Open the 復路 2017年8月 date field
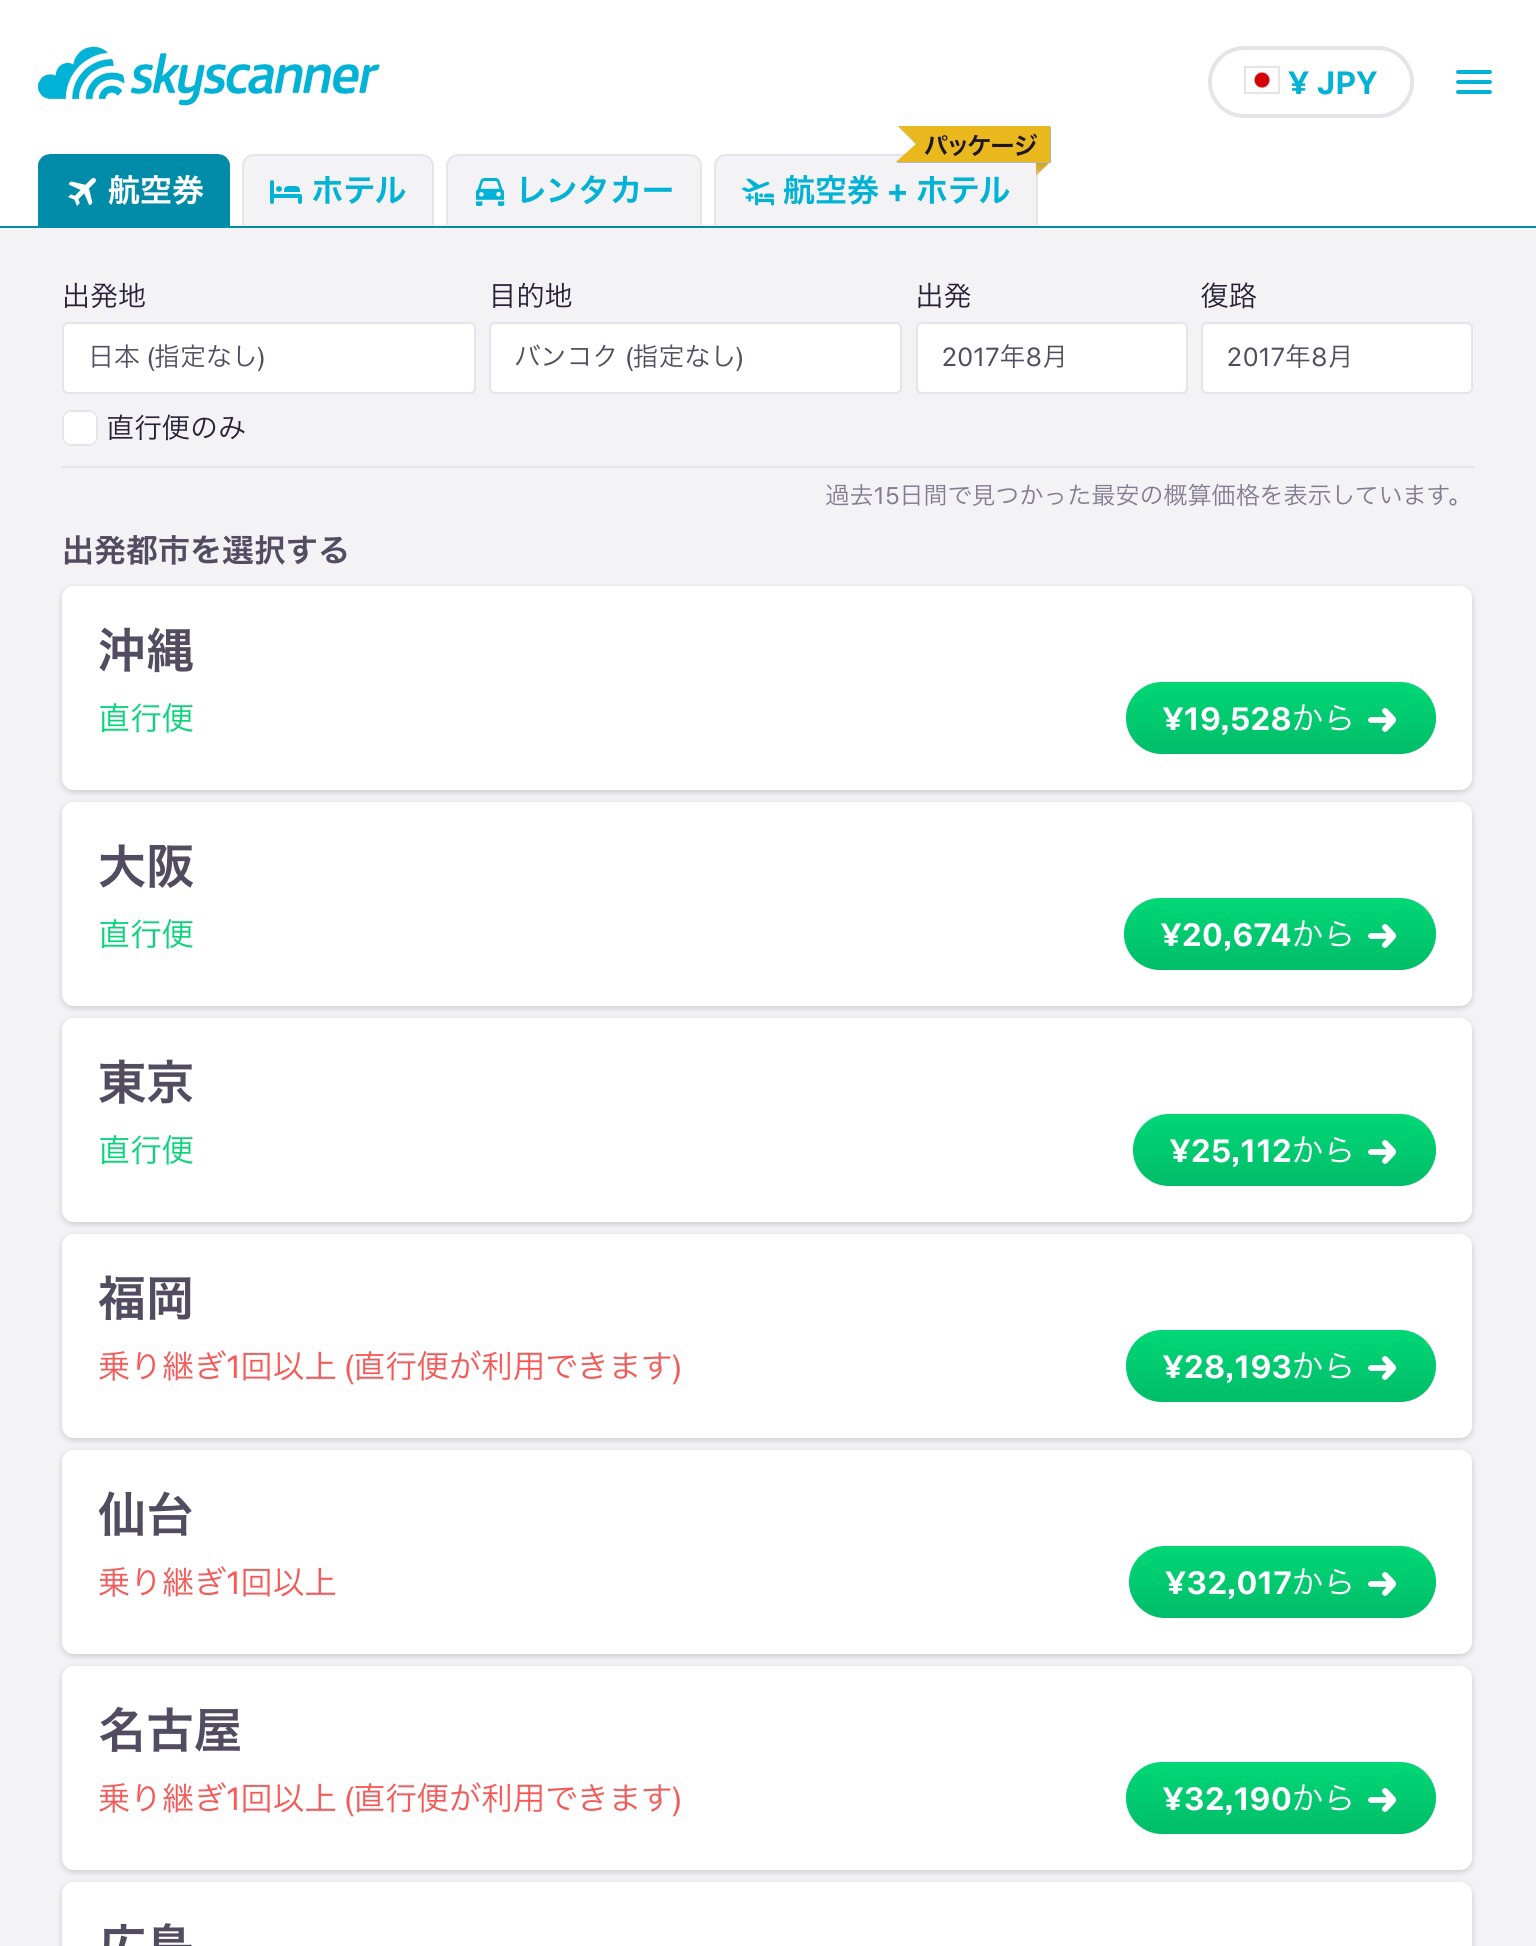 point(1336,357)
